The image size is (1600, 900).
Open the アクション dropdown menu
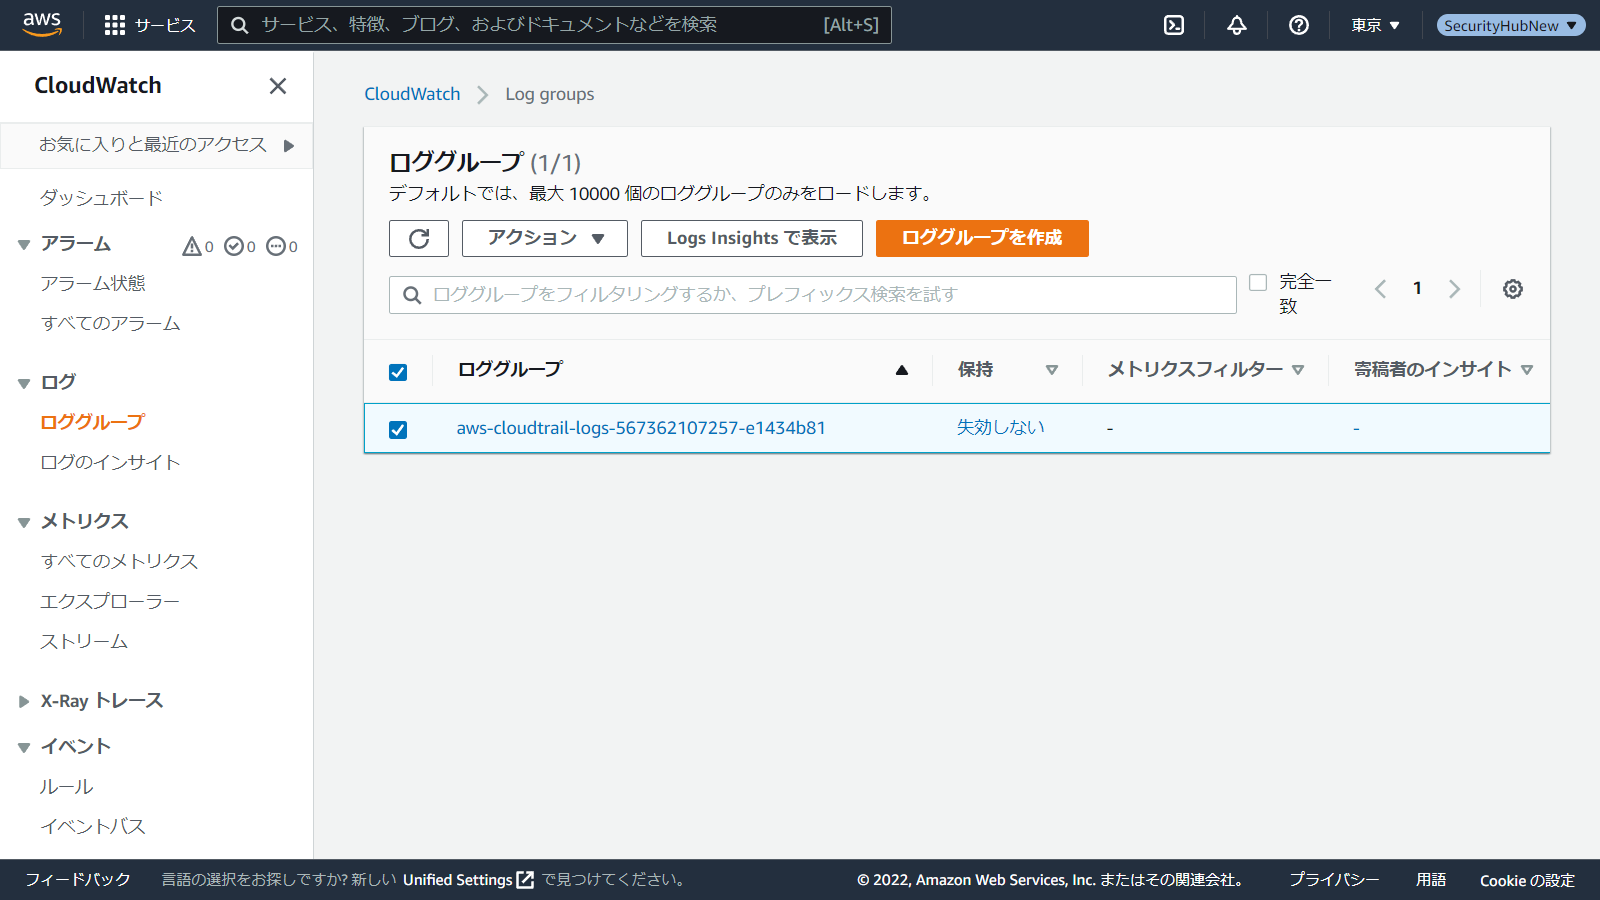coord(545,238)
